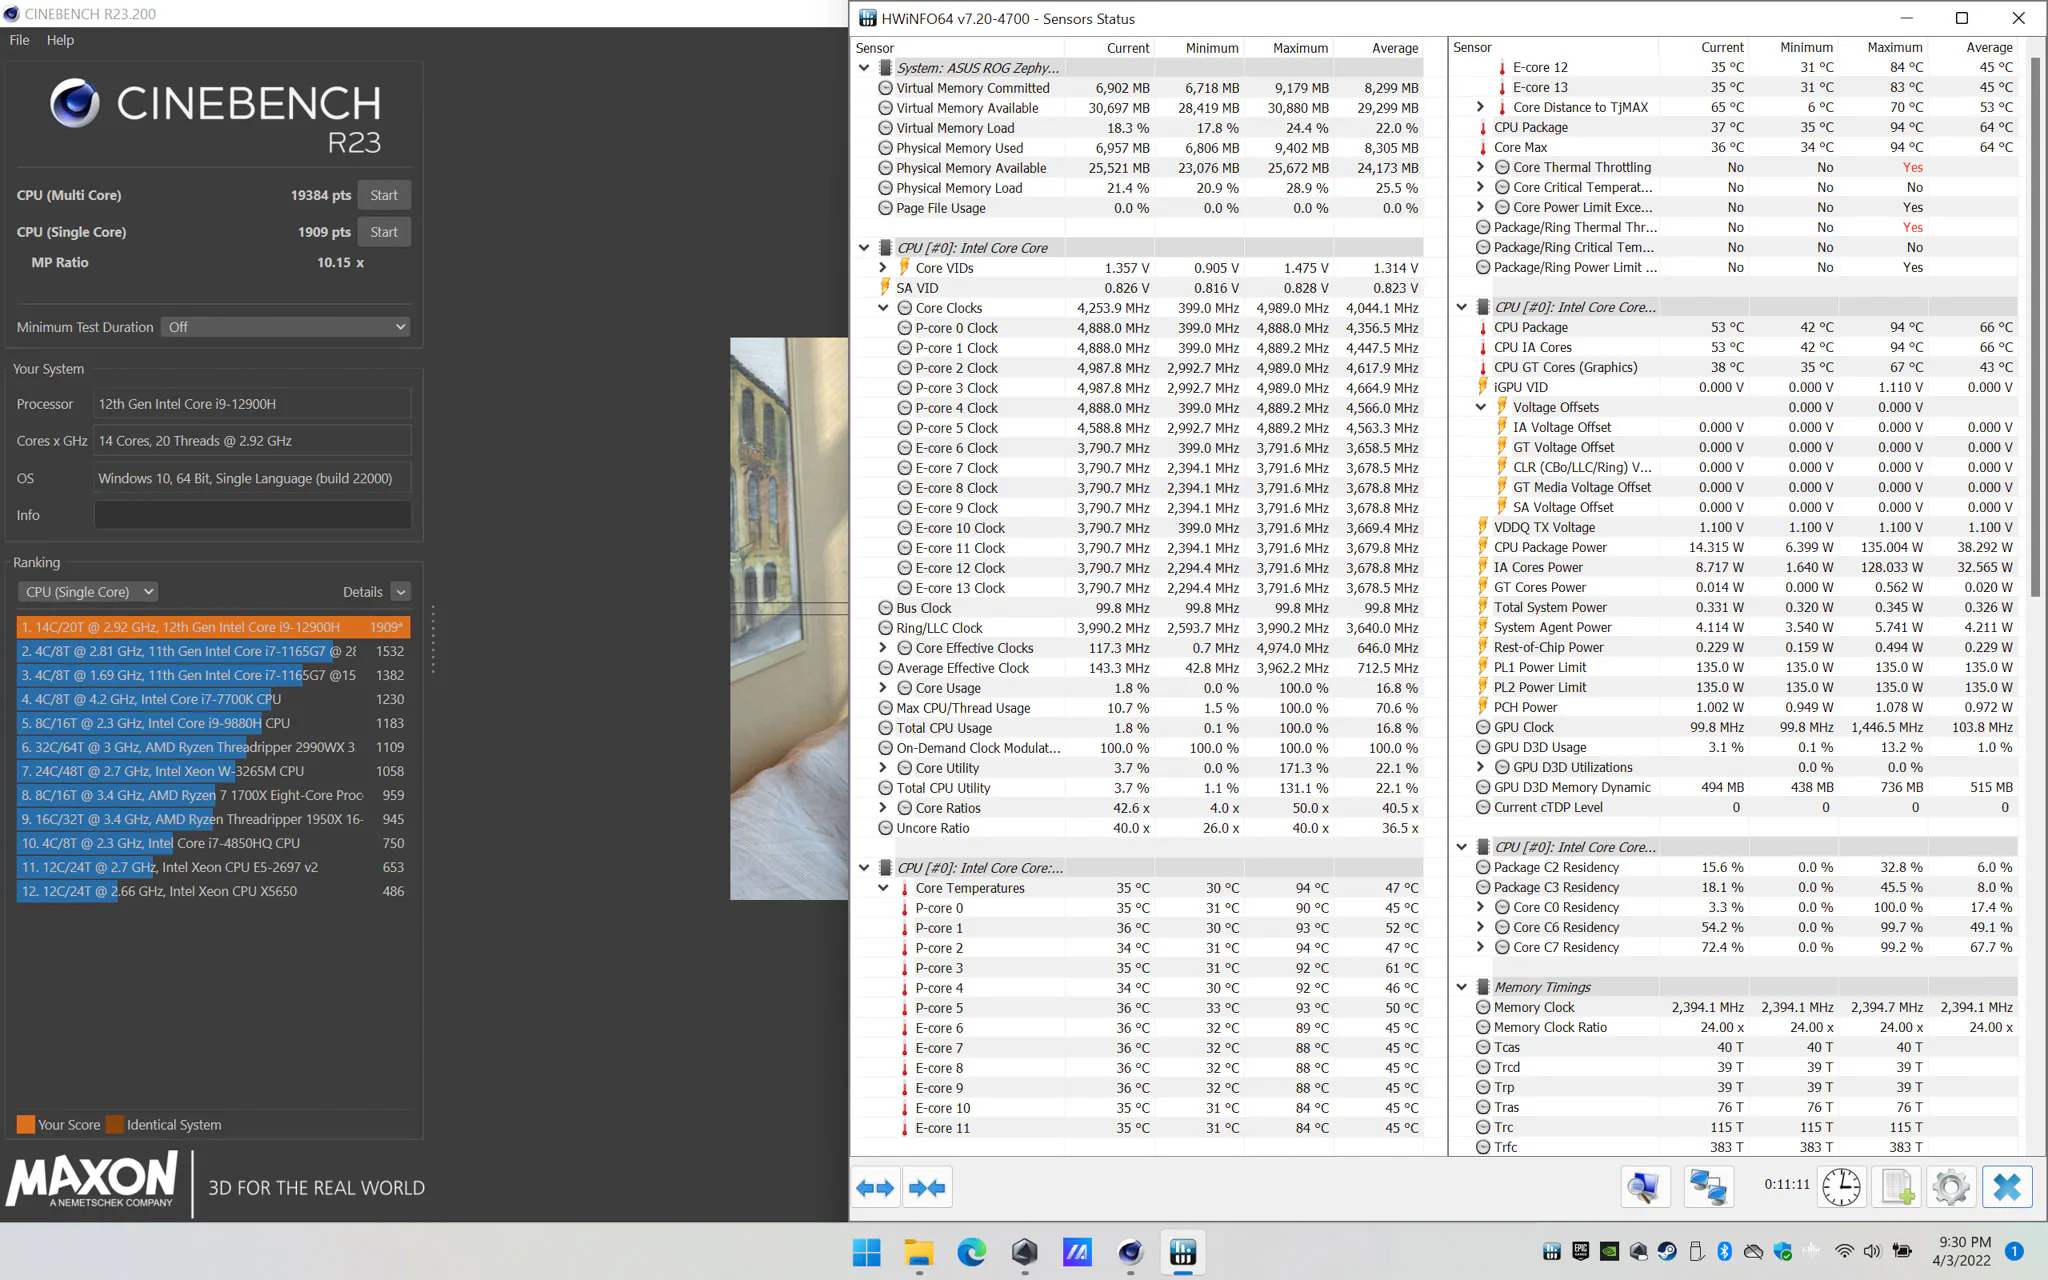Collapse the System: ASUS ROG Zephy group
2048x1280 pixels.
864,68
